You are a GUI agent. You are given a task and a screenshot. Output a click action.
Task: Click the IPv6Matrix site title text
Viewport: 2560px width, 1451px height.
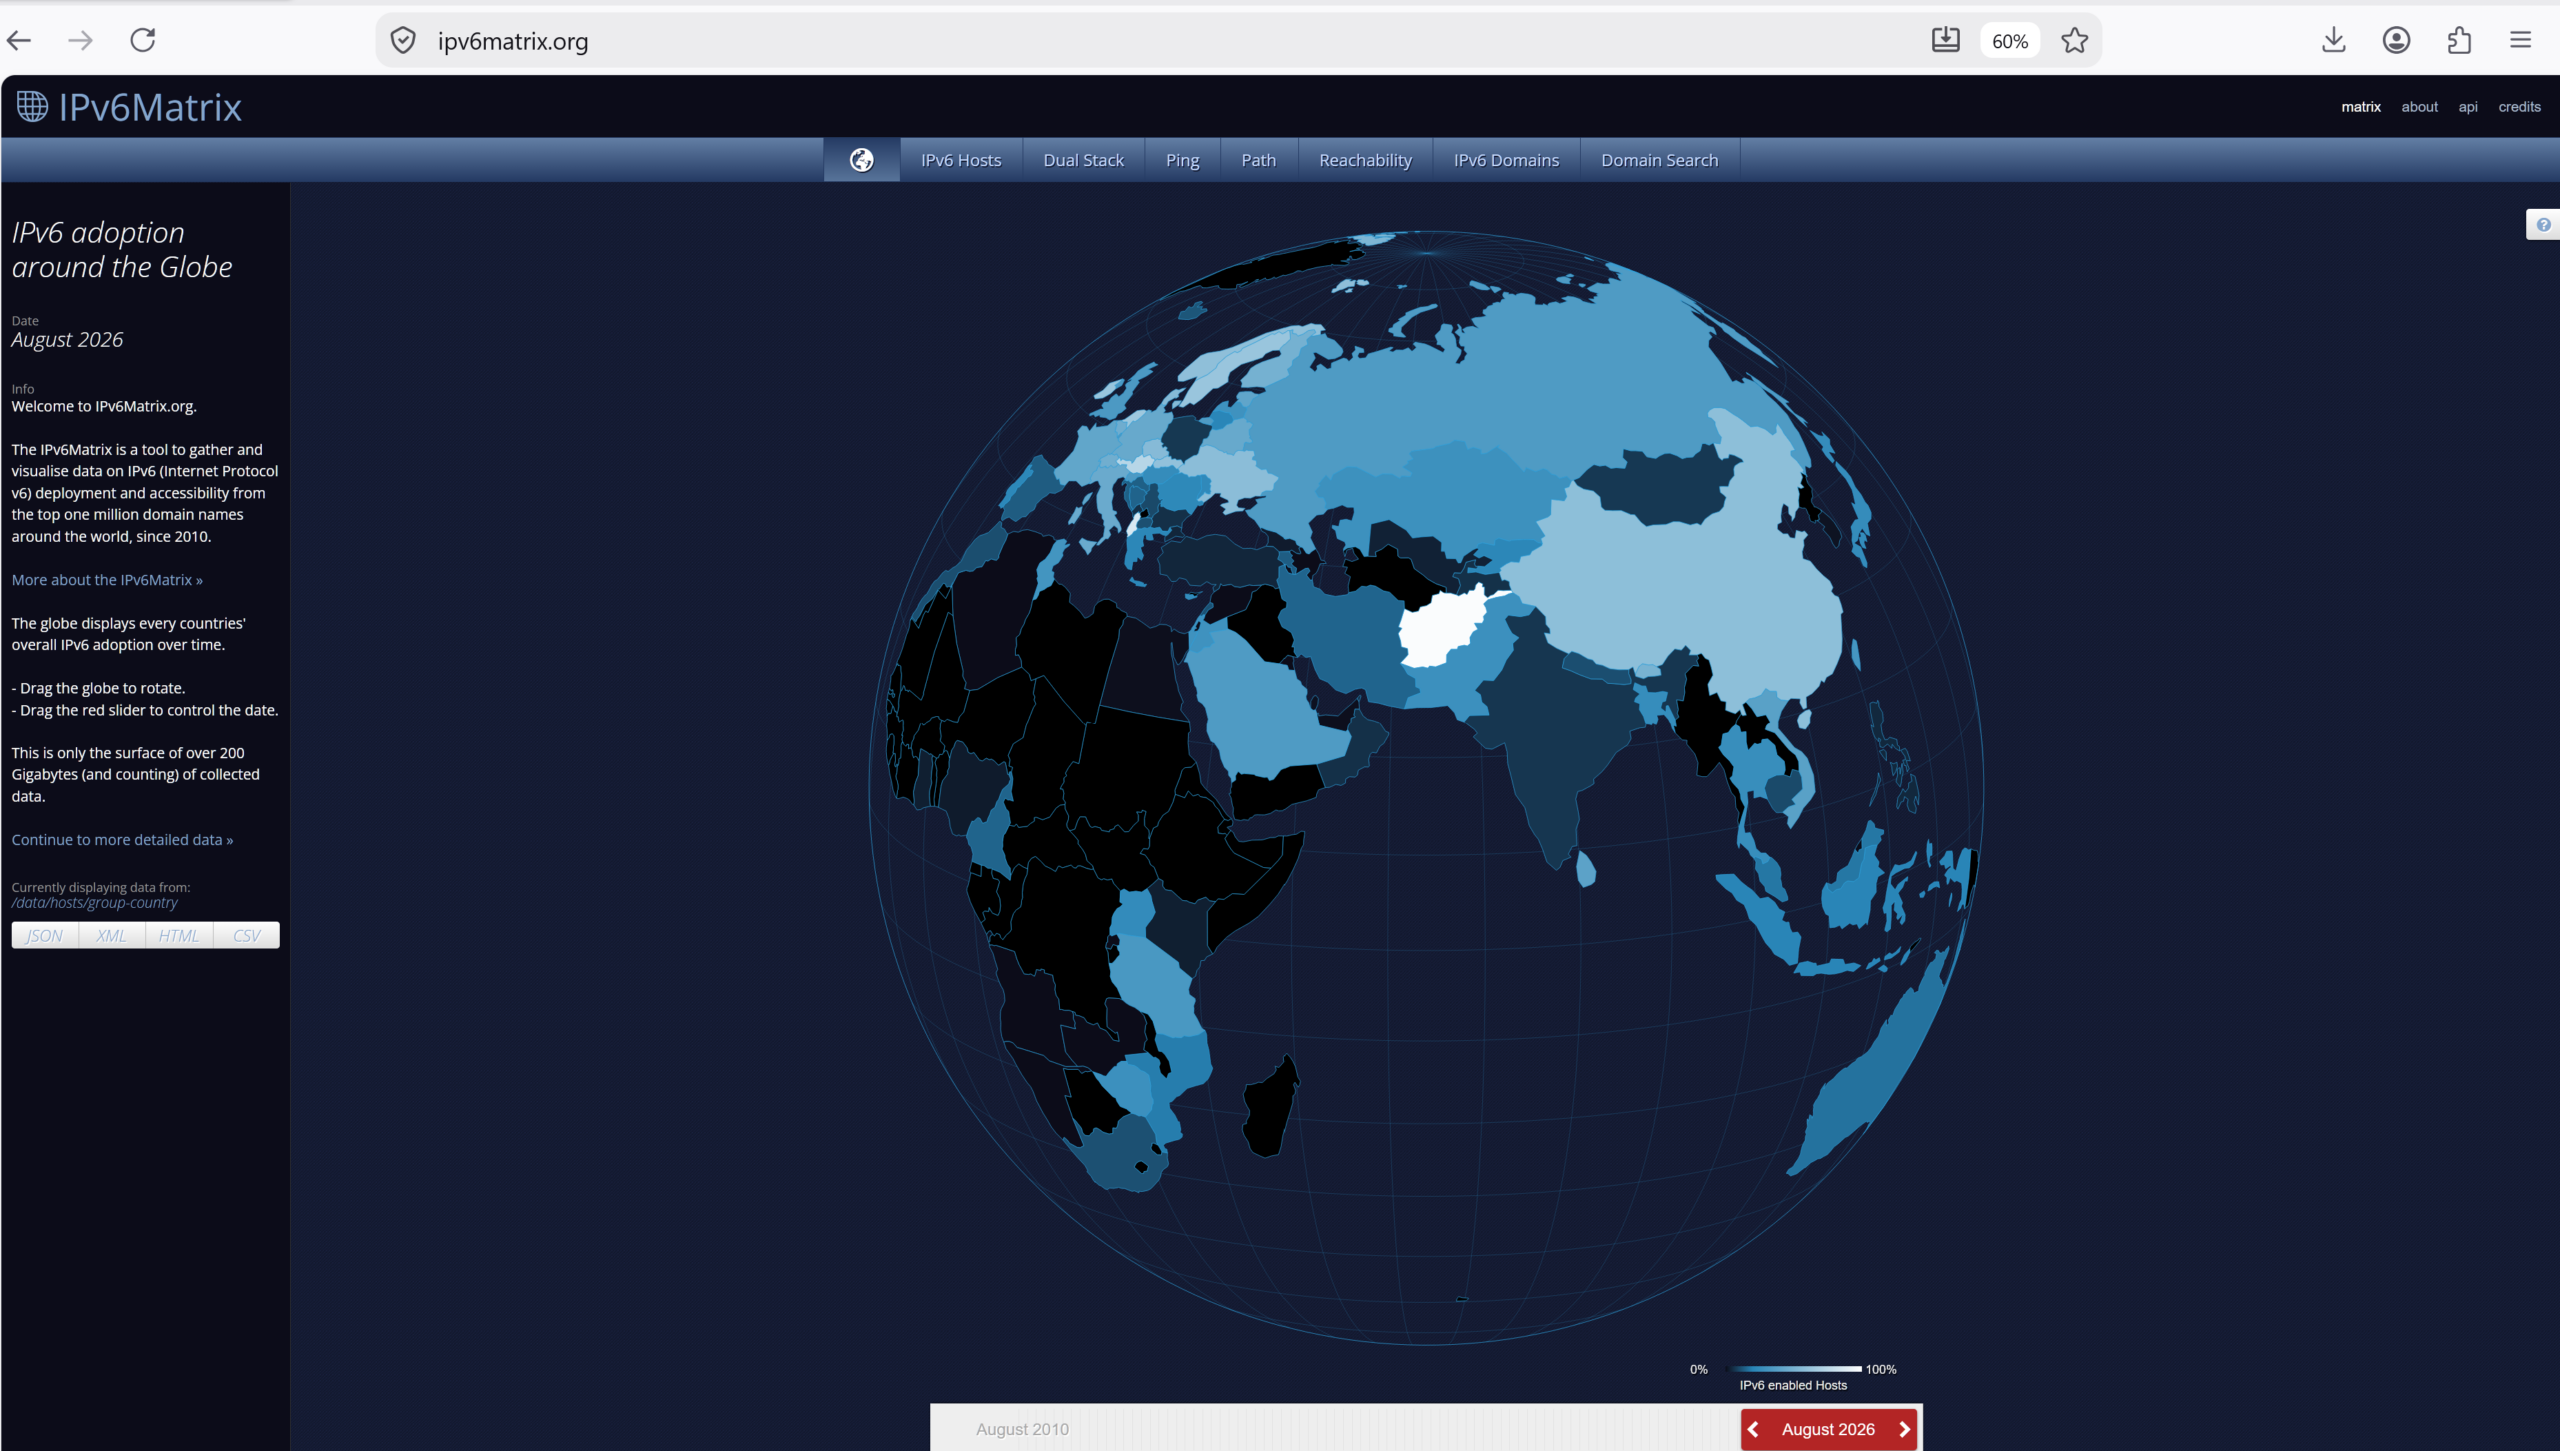(x=150, y=107)
